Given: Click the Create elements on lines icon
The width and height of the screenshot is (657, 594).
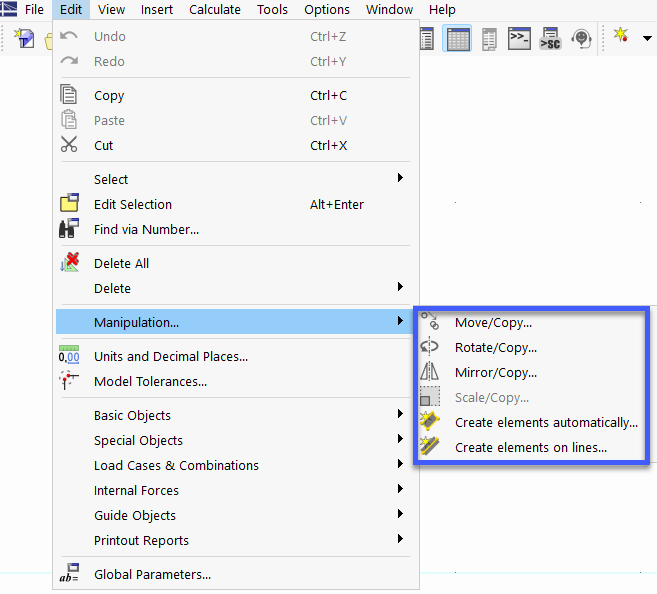Looking at the screenshot, I should point(430,446).
